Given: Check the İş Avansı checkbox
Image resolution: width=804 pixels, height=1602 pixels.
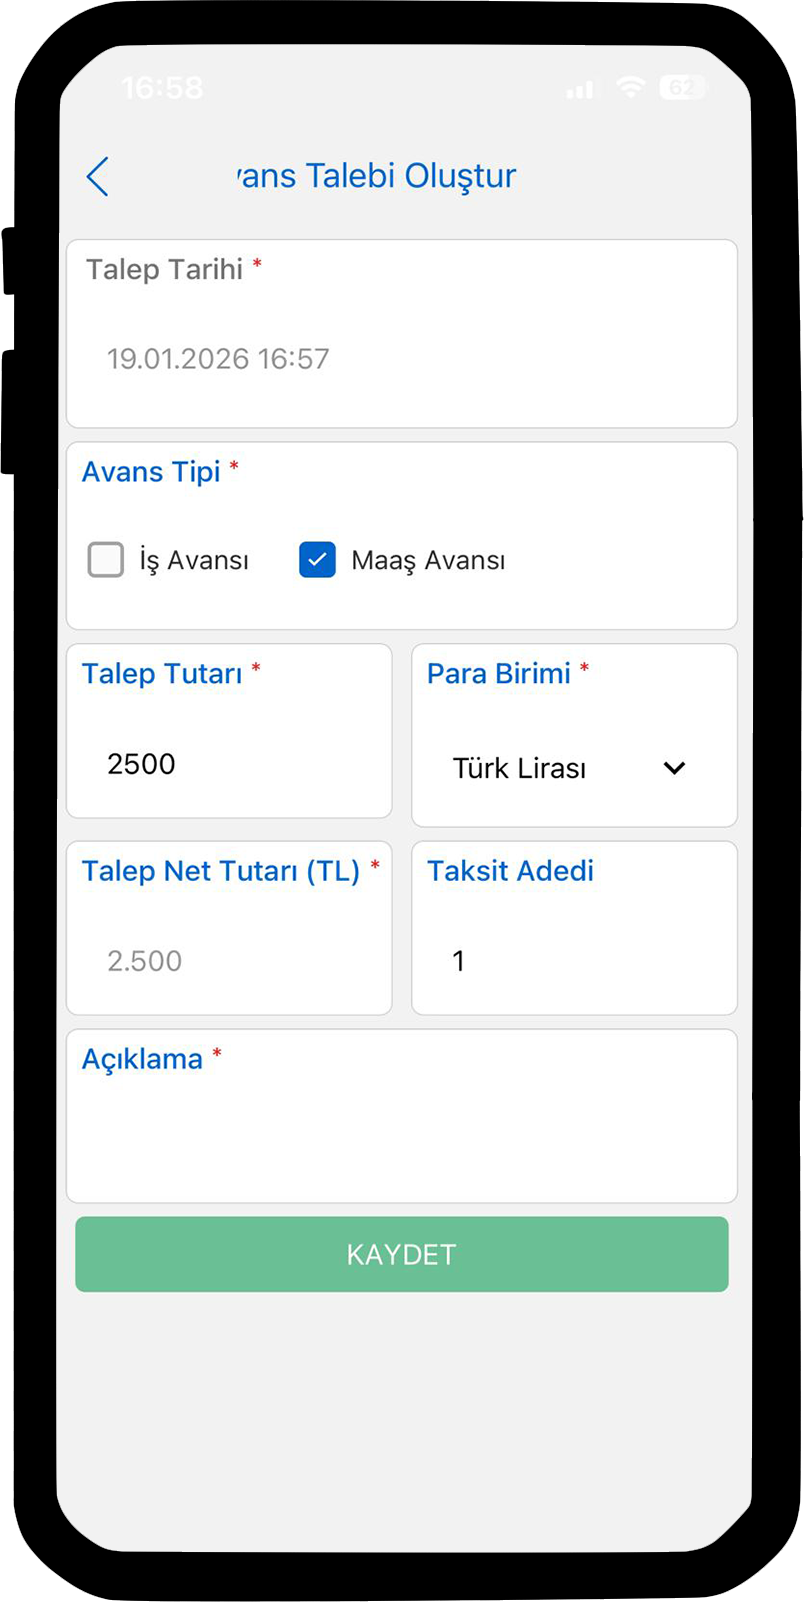Looking at the screenshot, I should (x=106, y=560).
